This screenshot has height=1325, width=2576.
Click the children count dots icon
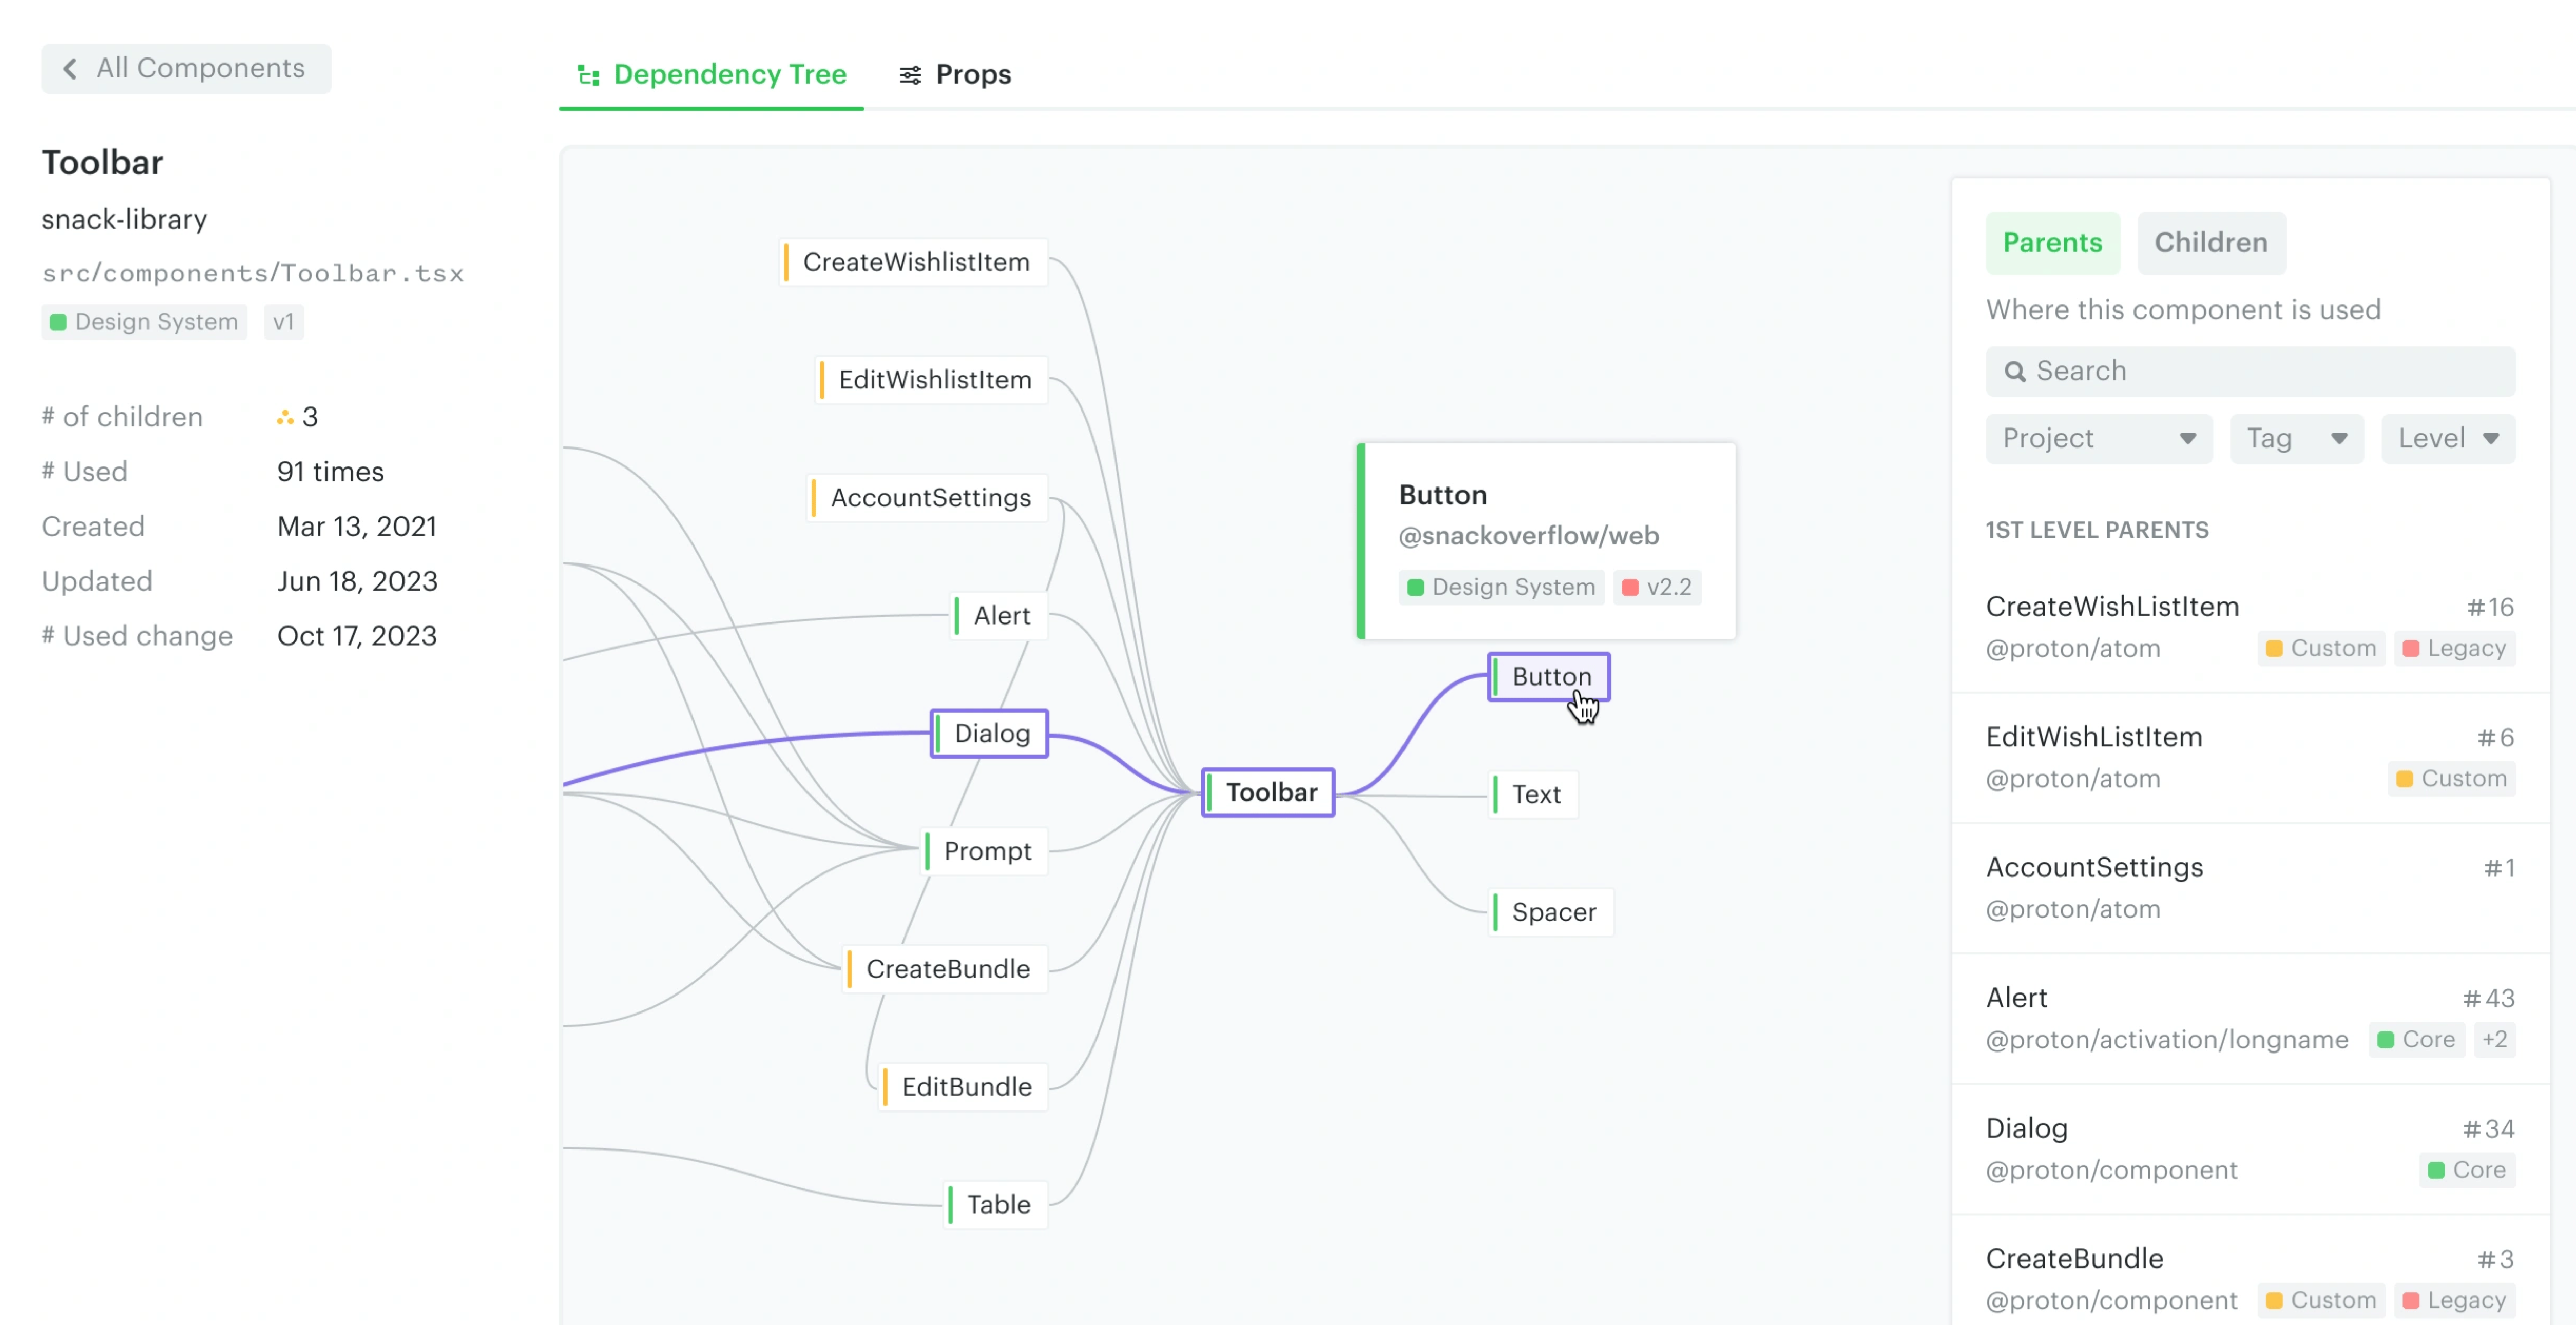[x=285, y=417]
